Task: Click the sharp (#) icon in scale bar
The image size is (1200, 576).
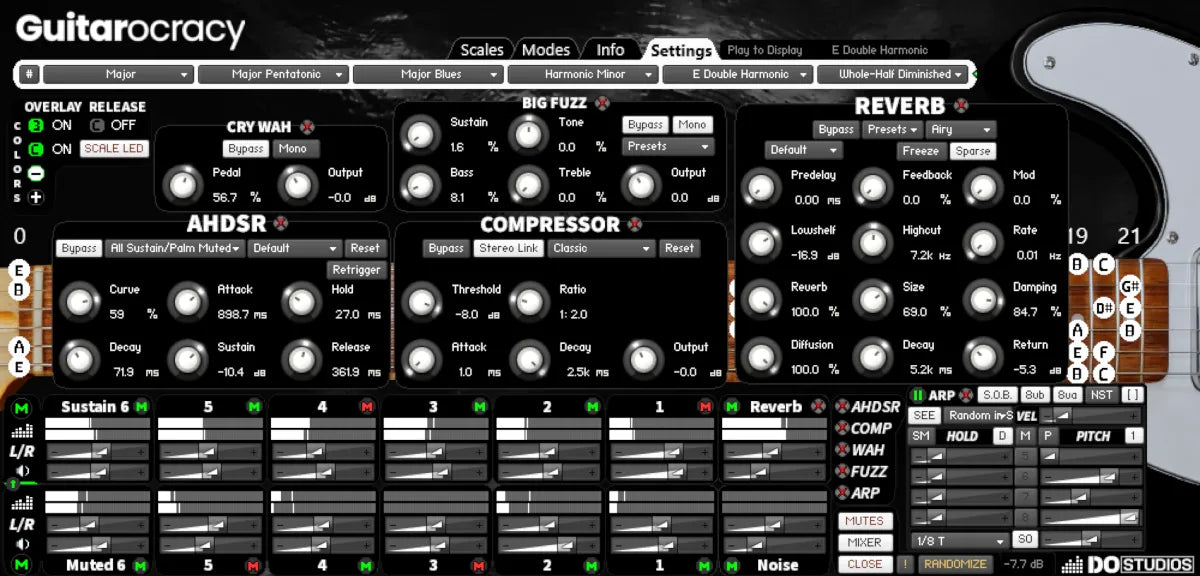Action: pyautogui.click(x=30, y=74)
